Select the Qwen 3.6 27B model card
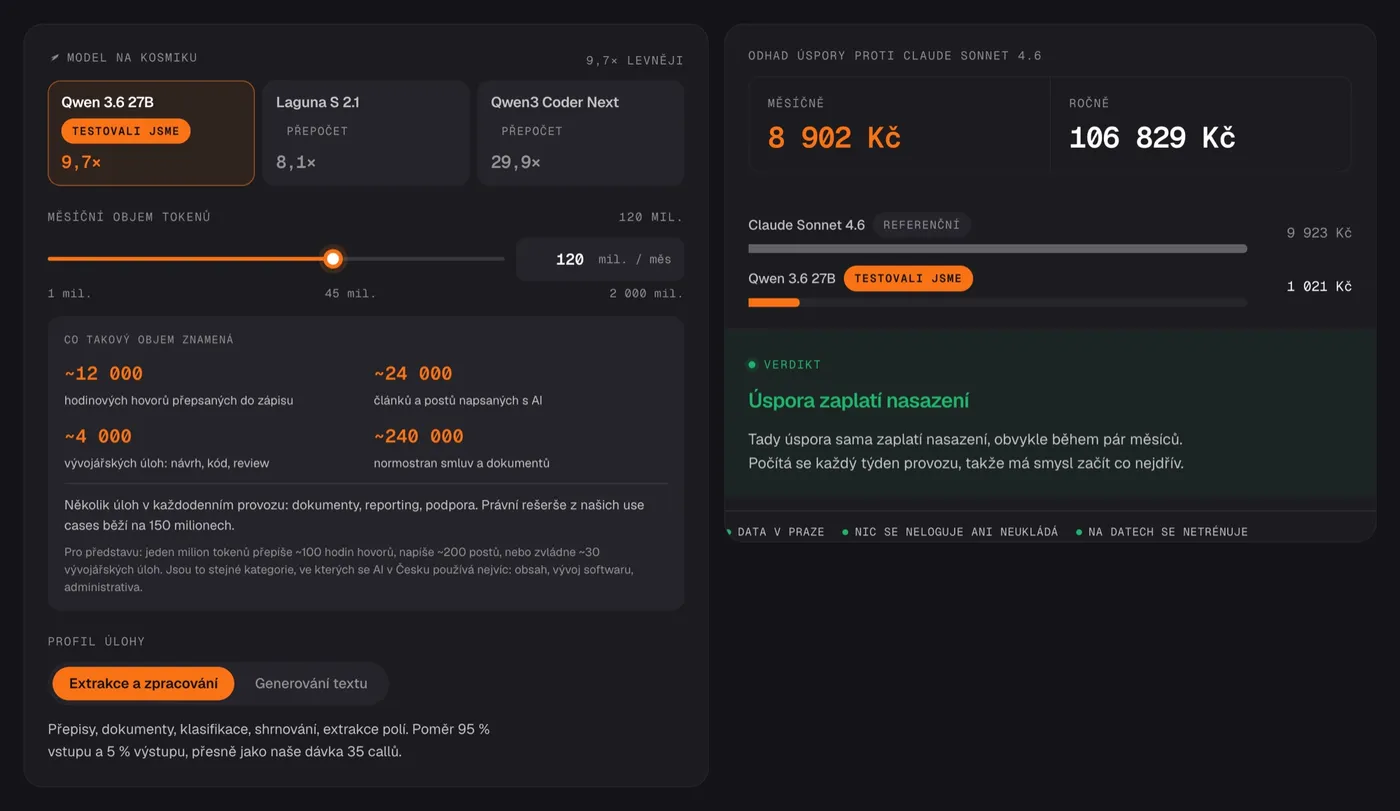Screen dimensions: 1400x811 151,133
